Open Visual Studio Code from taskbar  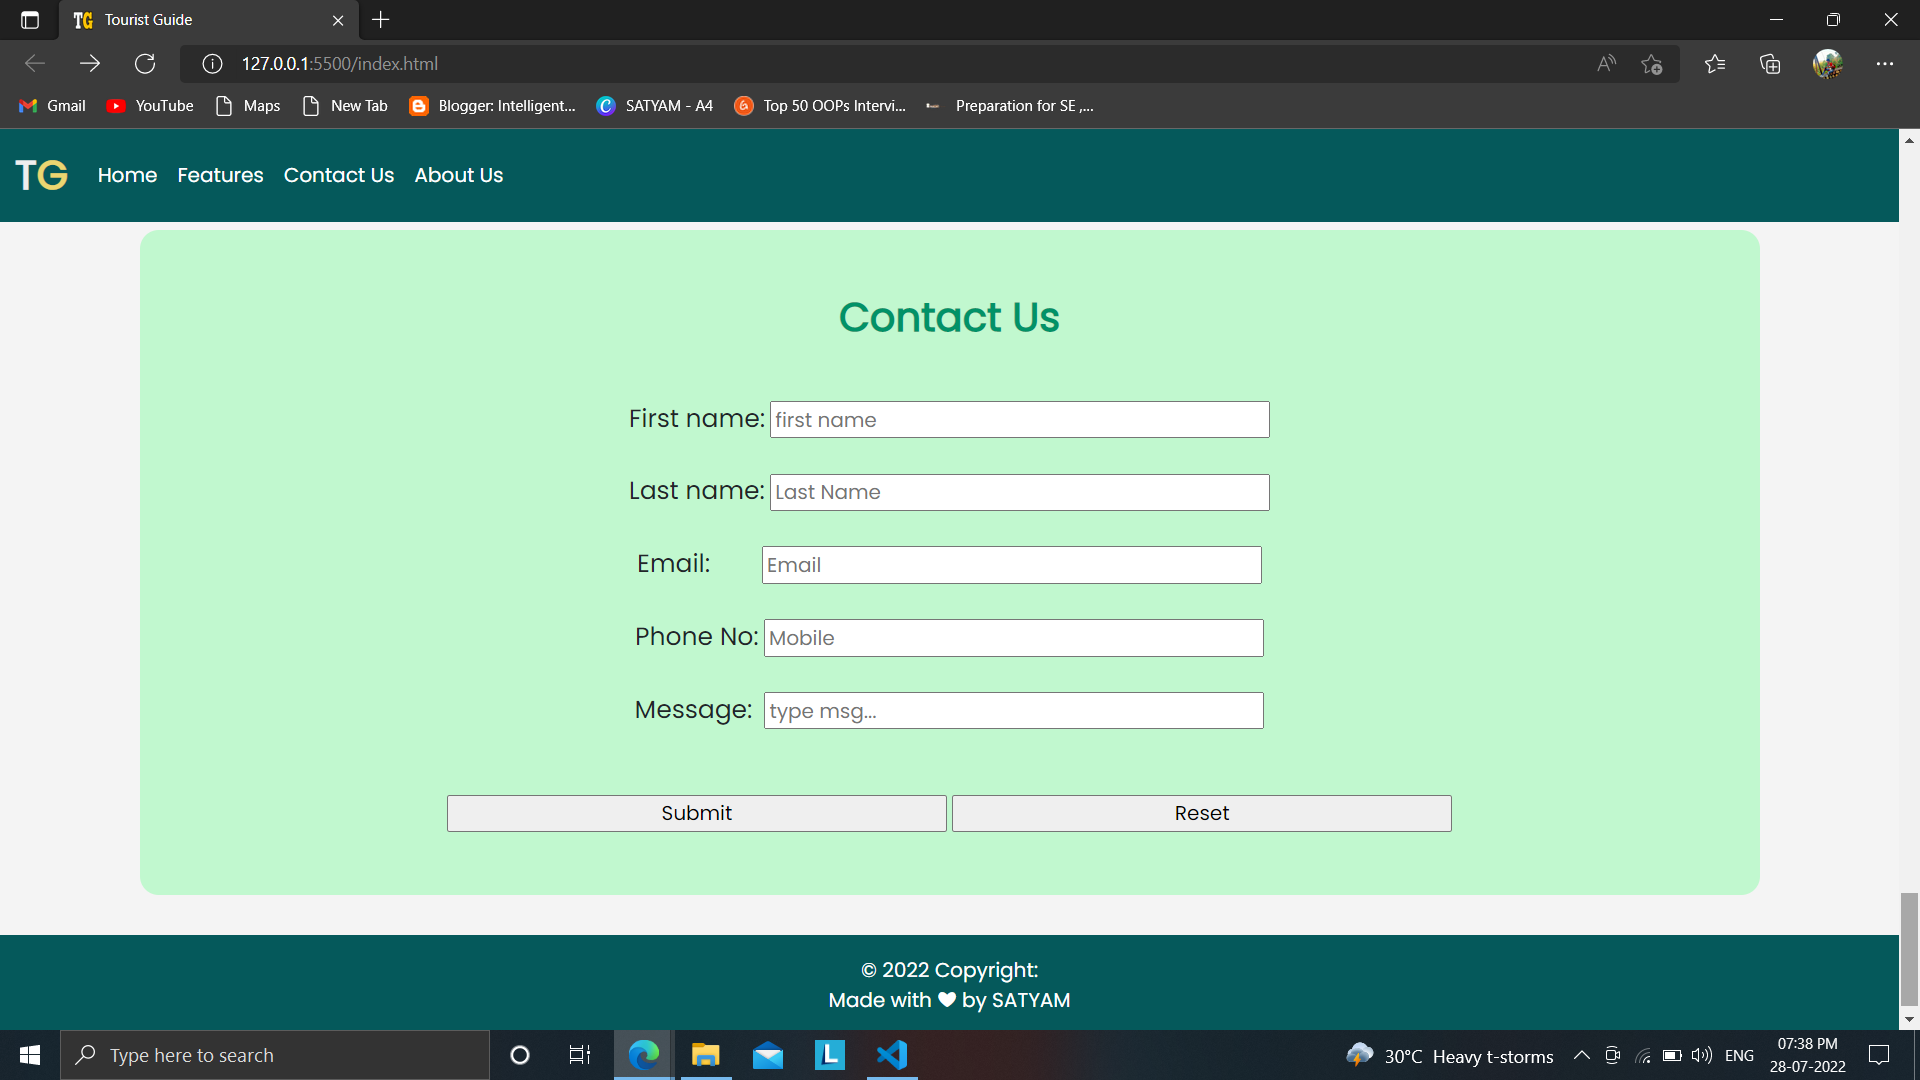(x=891, y=1055)
